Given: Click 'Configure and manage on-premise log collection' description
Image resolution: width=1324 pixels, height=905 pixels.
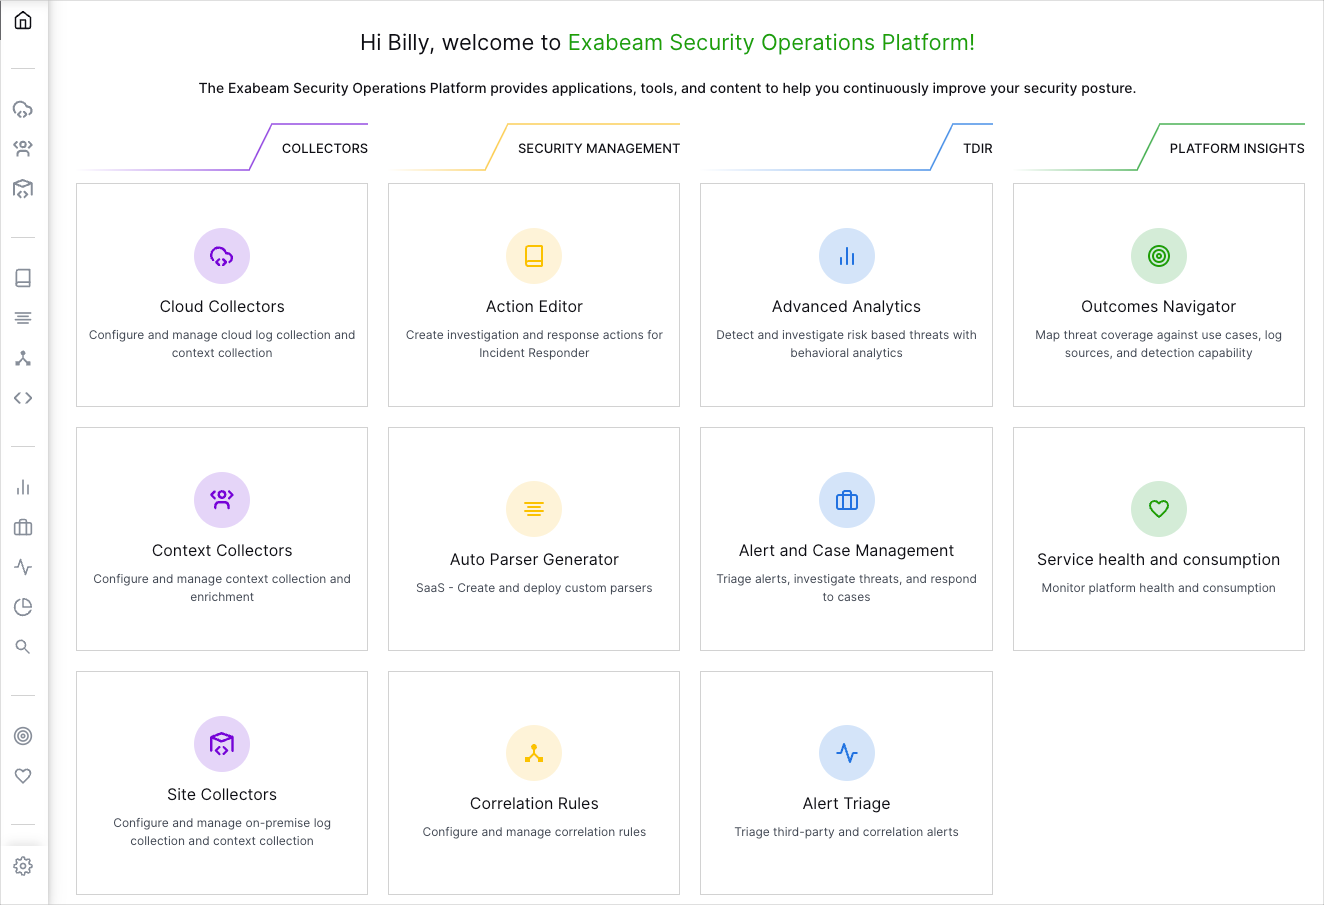Looking at the screenshot, I should point(222,832).
